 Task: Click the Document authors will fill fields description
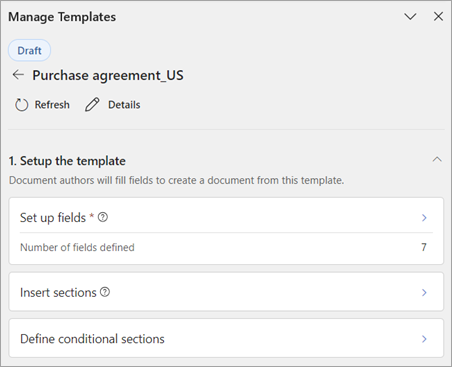click(x=176, y=180)
